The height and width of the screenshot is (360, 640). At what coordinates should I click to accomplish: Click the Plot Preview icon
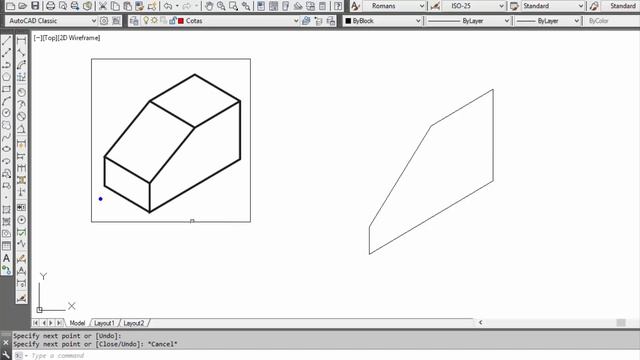pos(62,6)
